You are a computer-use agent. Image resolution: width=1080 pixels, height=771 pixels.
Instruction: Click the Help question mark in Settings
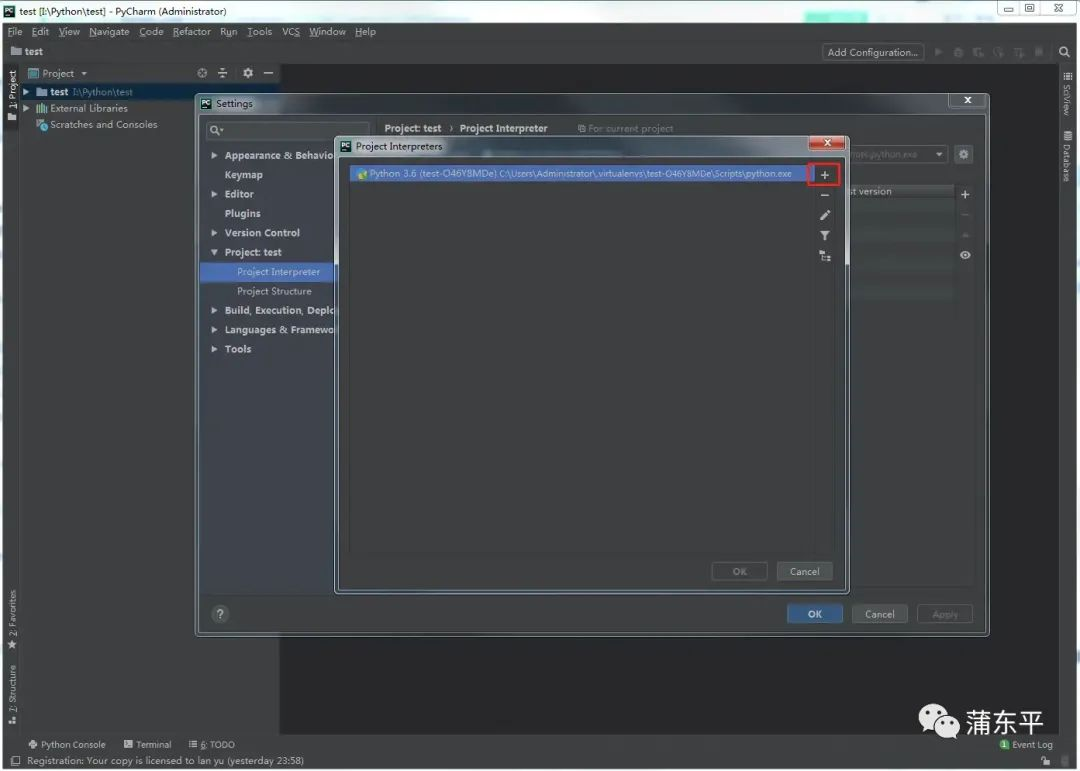tap(220, 613)
